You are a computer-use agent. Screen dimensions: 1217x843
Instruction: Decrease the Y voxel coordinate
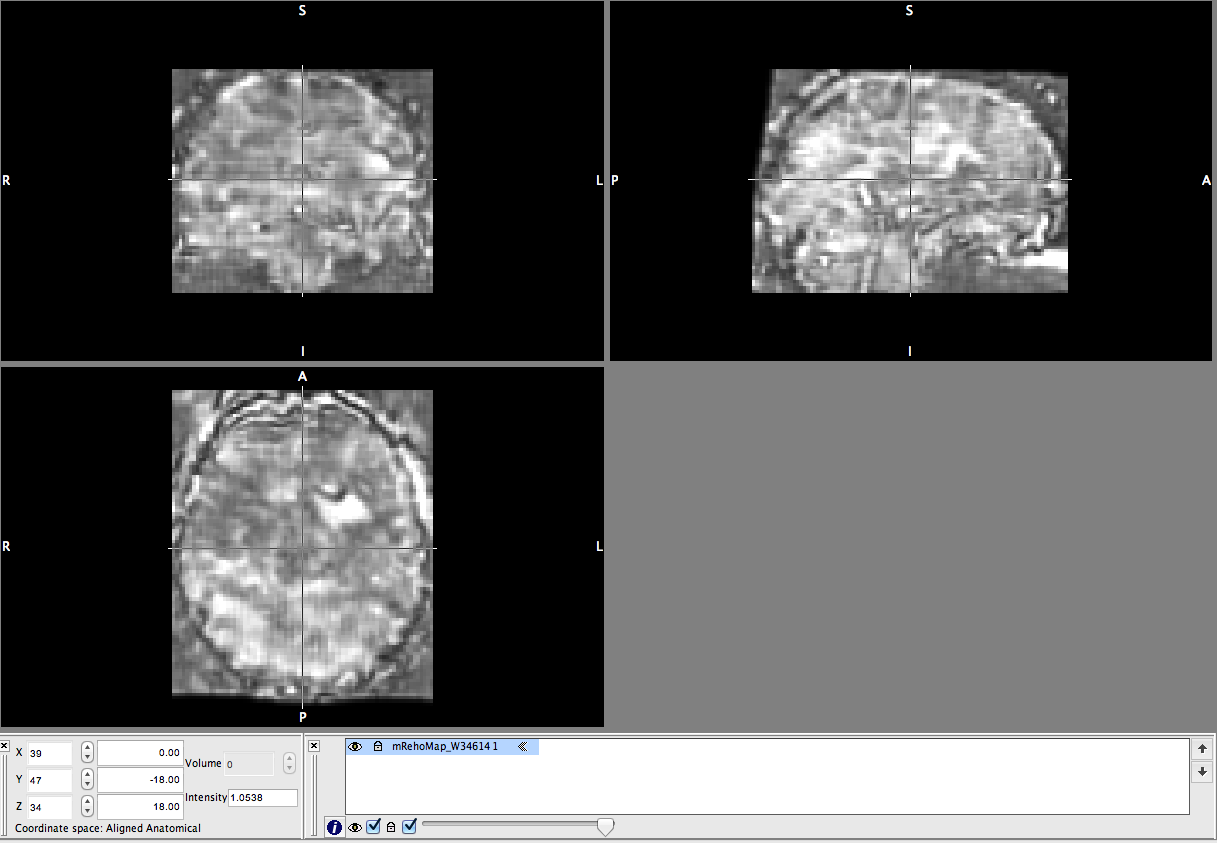coord(87,785)
